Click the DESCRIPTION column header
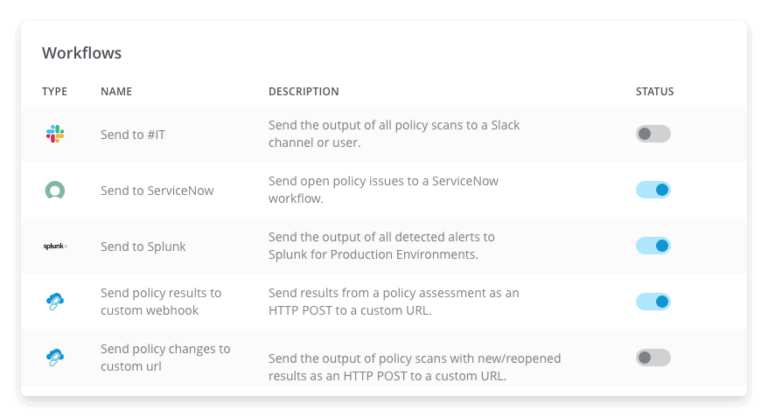 [303, 92]
